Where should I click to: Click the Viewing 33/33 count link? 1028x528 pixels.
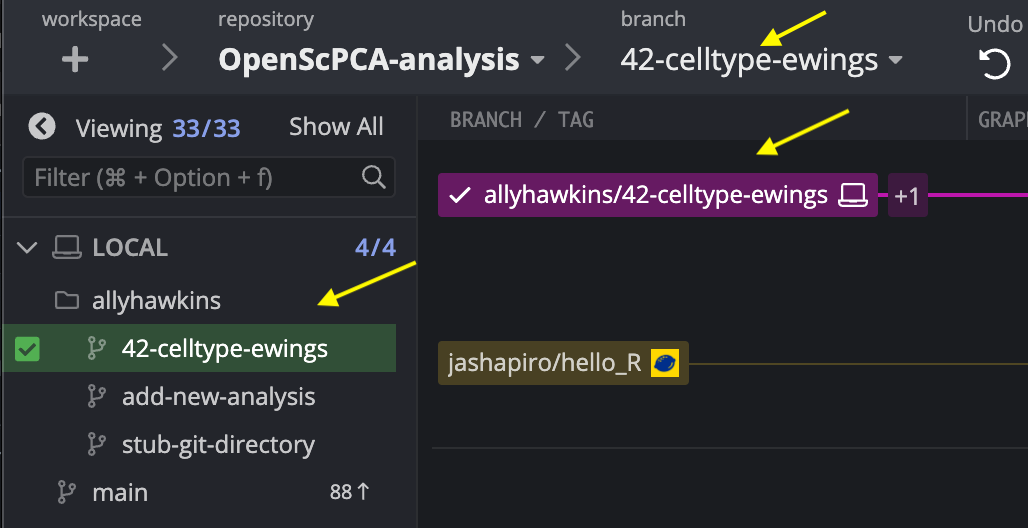[206, 128]
